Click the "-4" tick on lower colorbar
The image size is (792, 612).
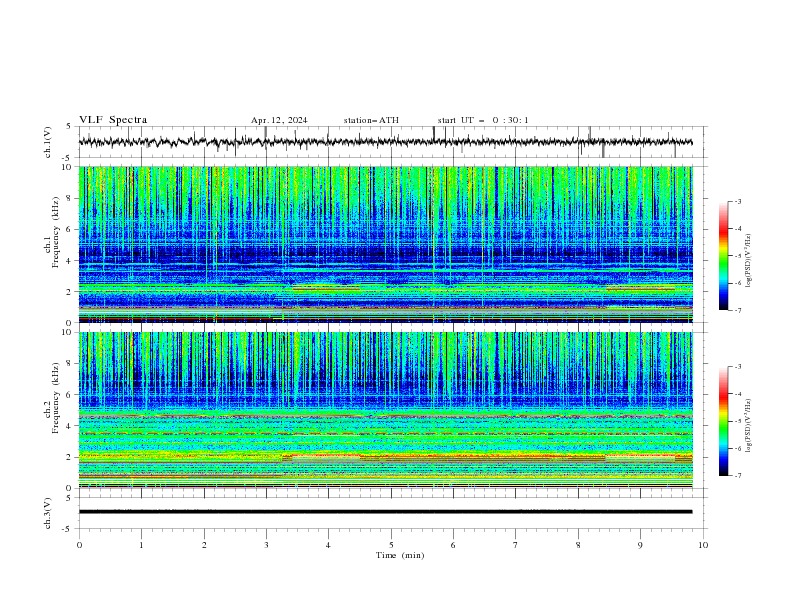(738, 394)
